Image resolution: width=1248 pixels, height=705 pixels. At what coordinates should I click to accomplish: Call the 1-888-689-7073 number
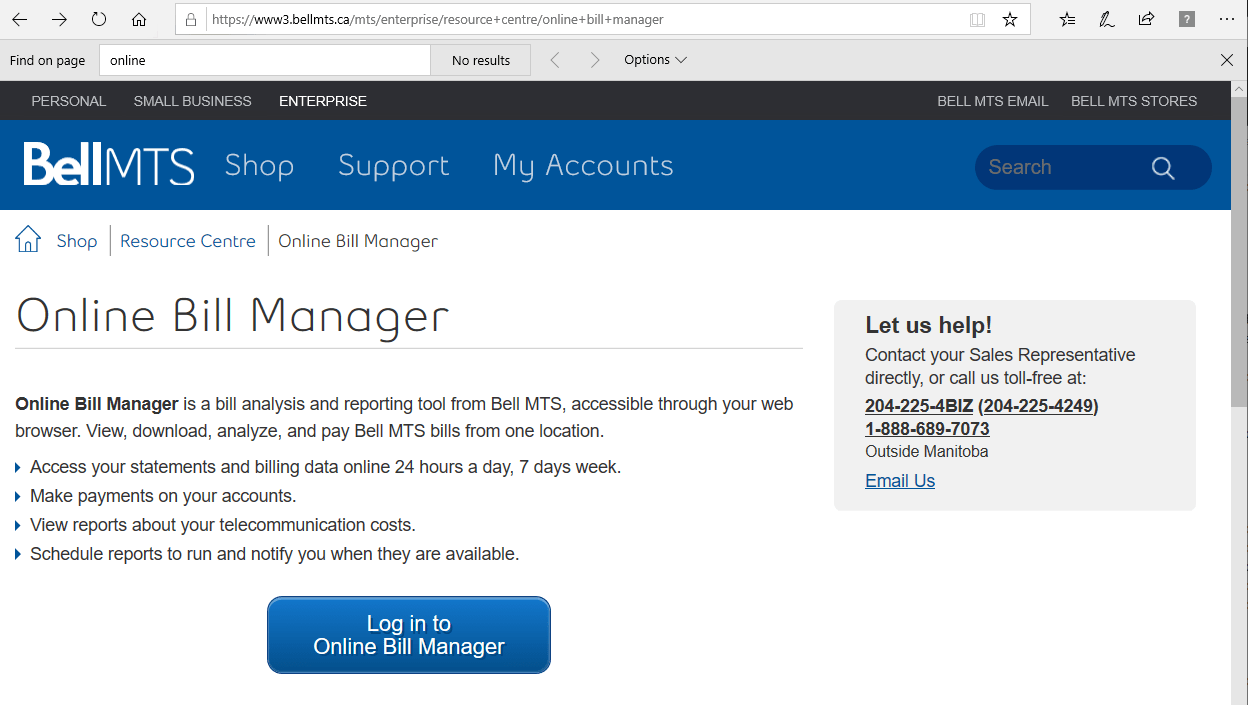[926, 428]
